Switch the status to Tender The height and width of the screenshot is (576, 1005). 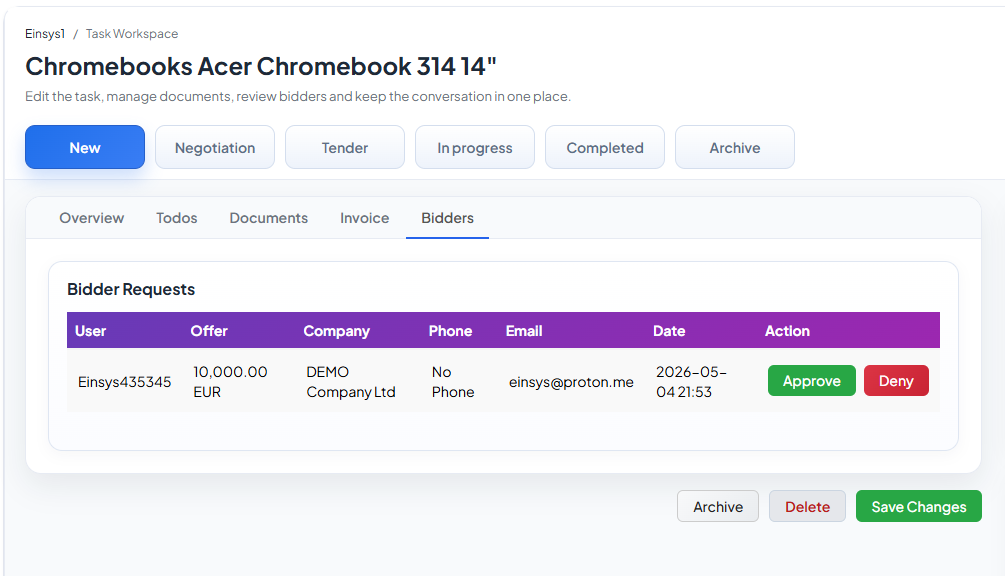[345, 147]
